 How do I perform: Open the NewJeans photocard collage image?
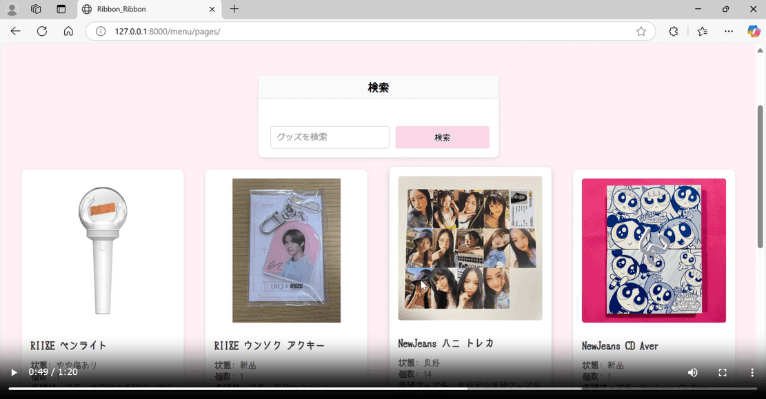point(470,248)
